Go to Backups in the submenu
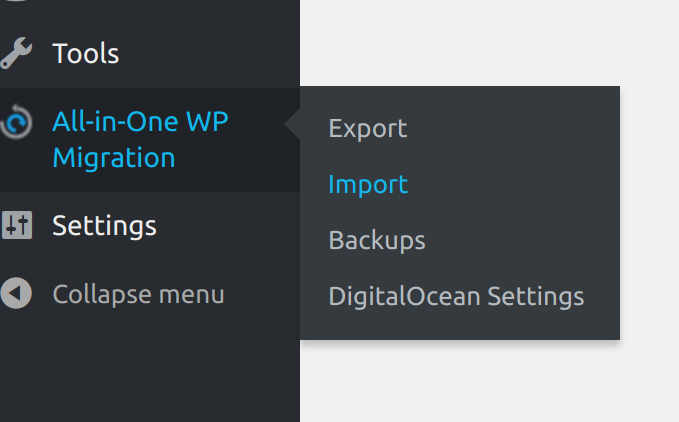 (x=377, y=240)
